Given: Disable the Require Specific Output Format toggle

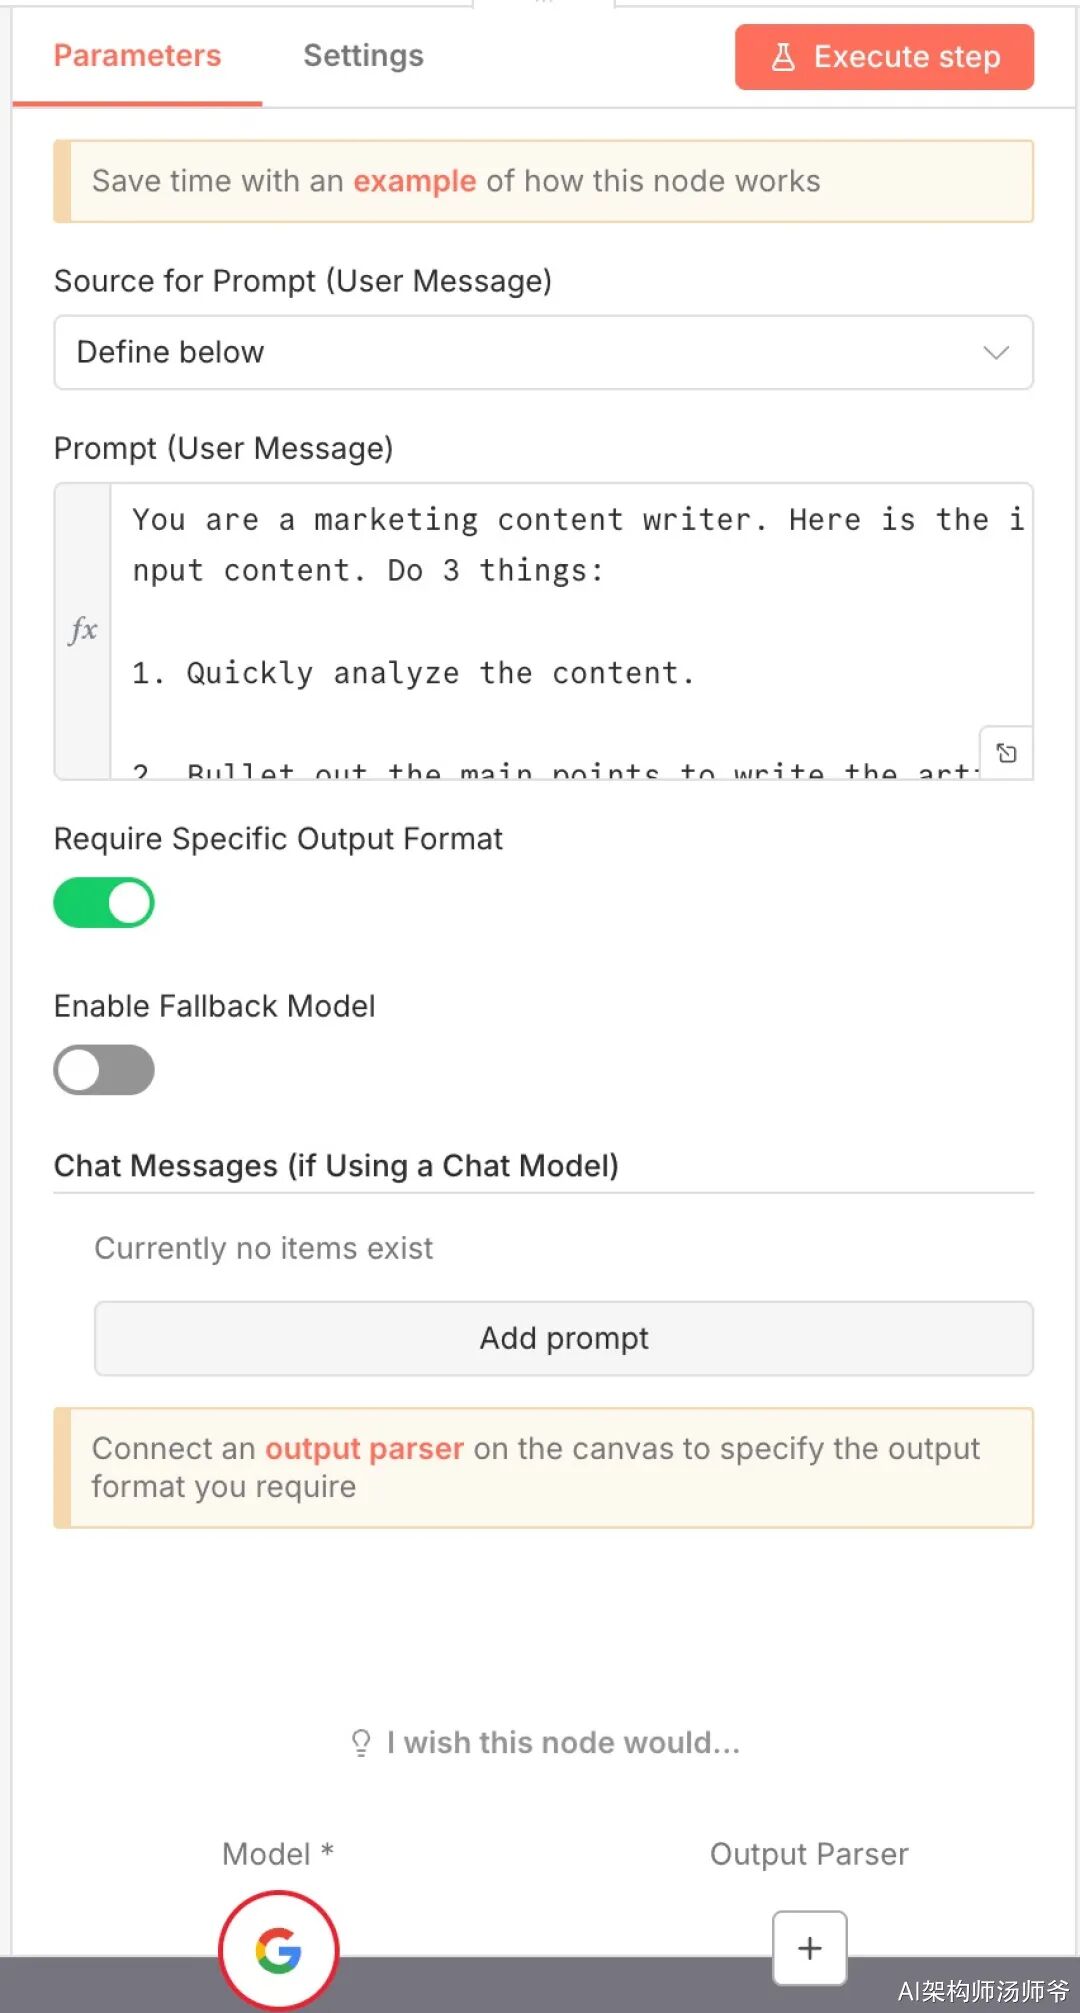Looking at the screenshot, I should [x=104, y=903].
